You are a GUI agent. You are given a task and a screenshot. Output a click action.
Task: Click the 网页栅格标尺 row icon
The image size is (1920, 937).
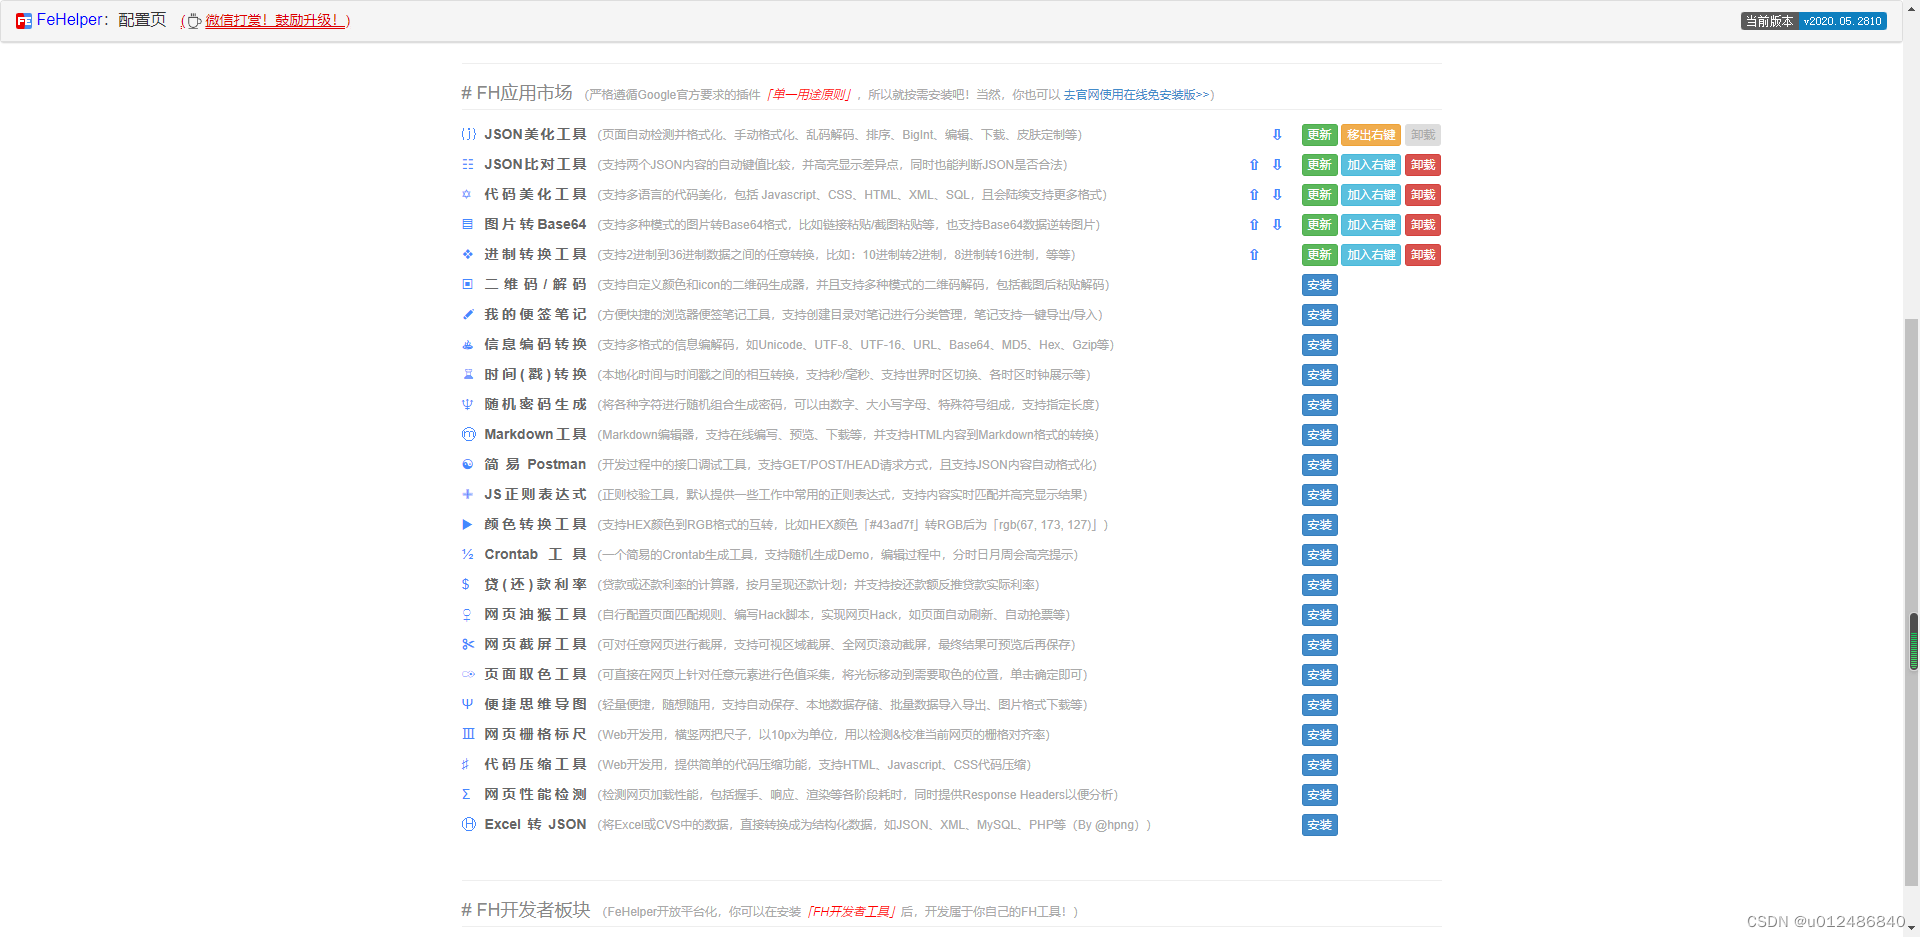pyautogui.click(x=468, y=734)
